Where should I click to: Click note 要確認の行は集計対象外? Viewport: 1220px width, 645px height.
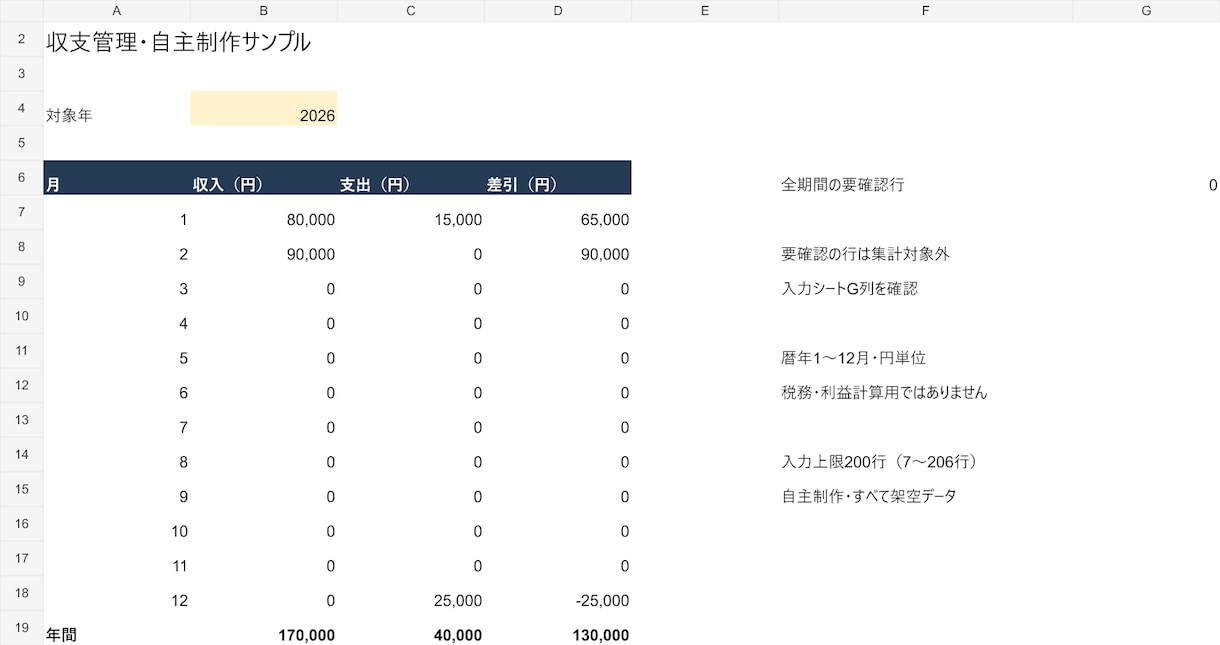[865, 254]
